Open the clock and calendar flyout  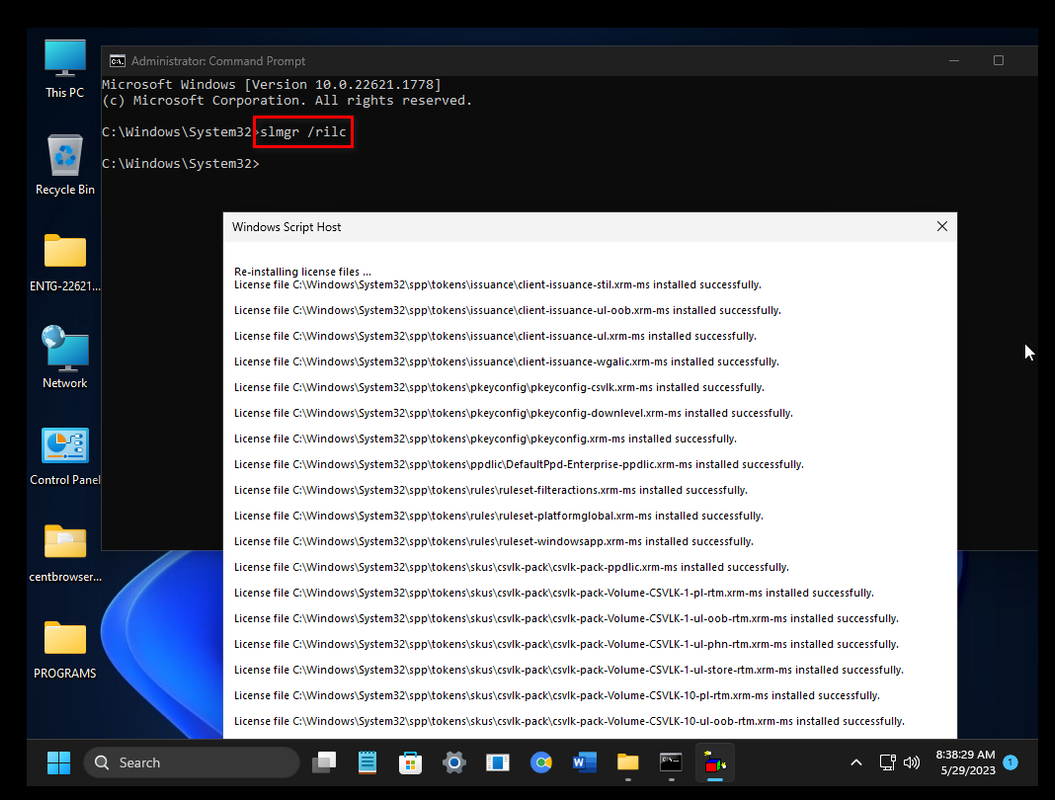965,762
